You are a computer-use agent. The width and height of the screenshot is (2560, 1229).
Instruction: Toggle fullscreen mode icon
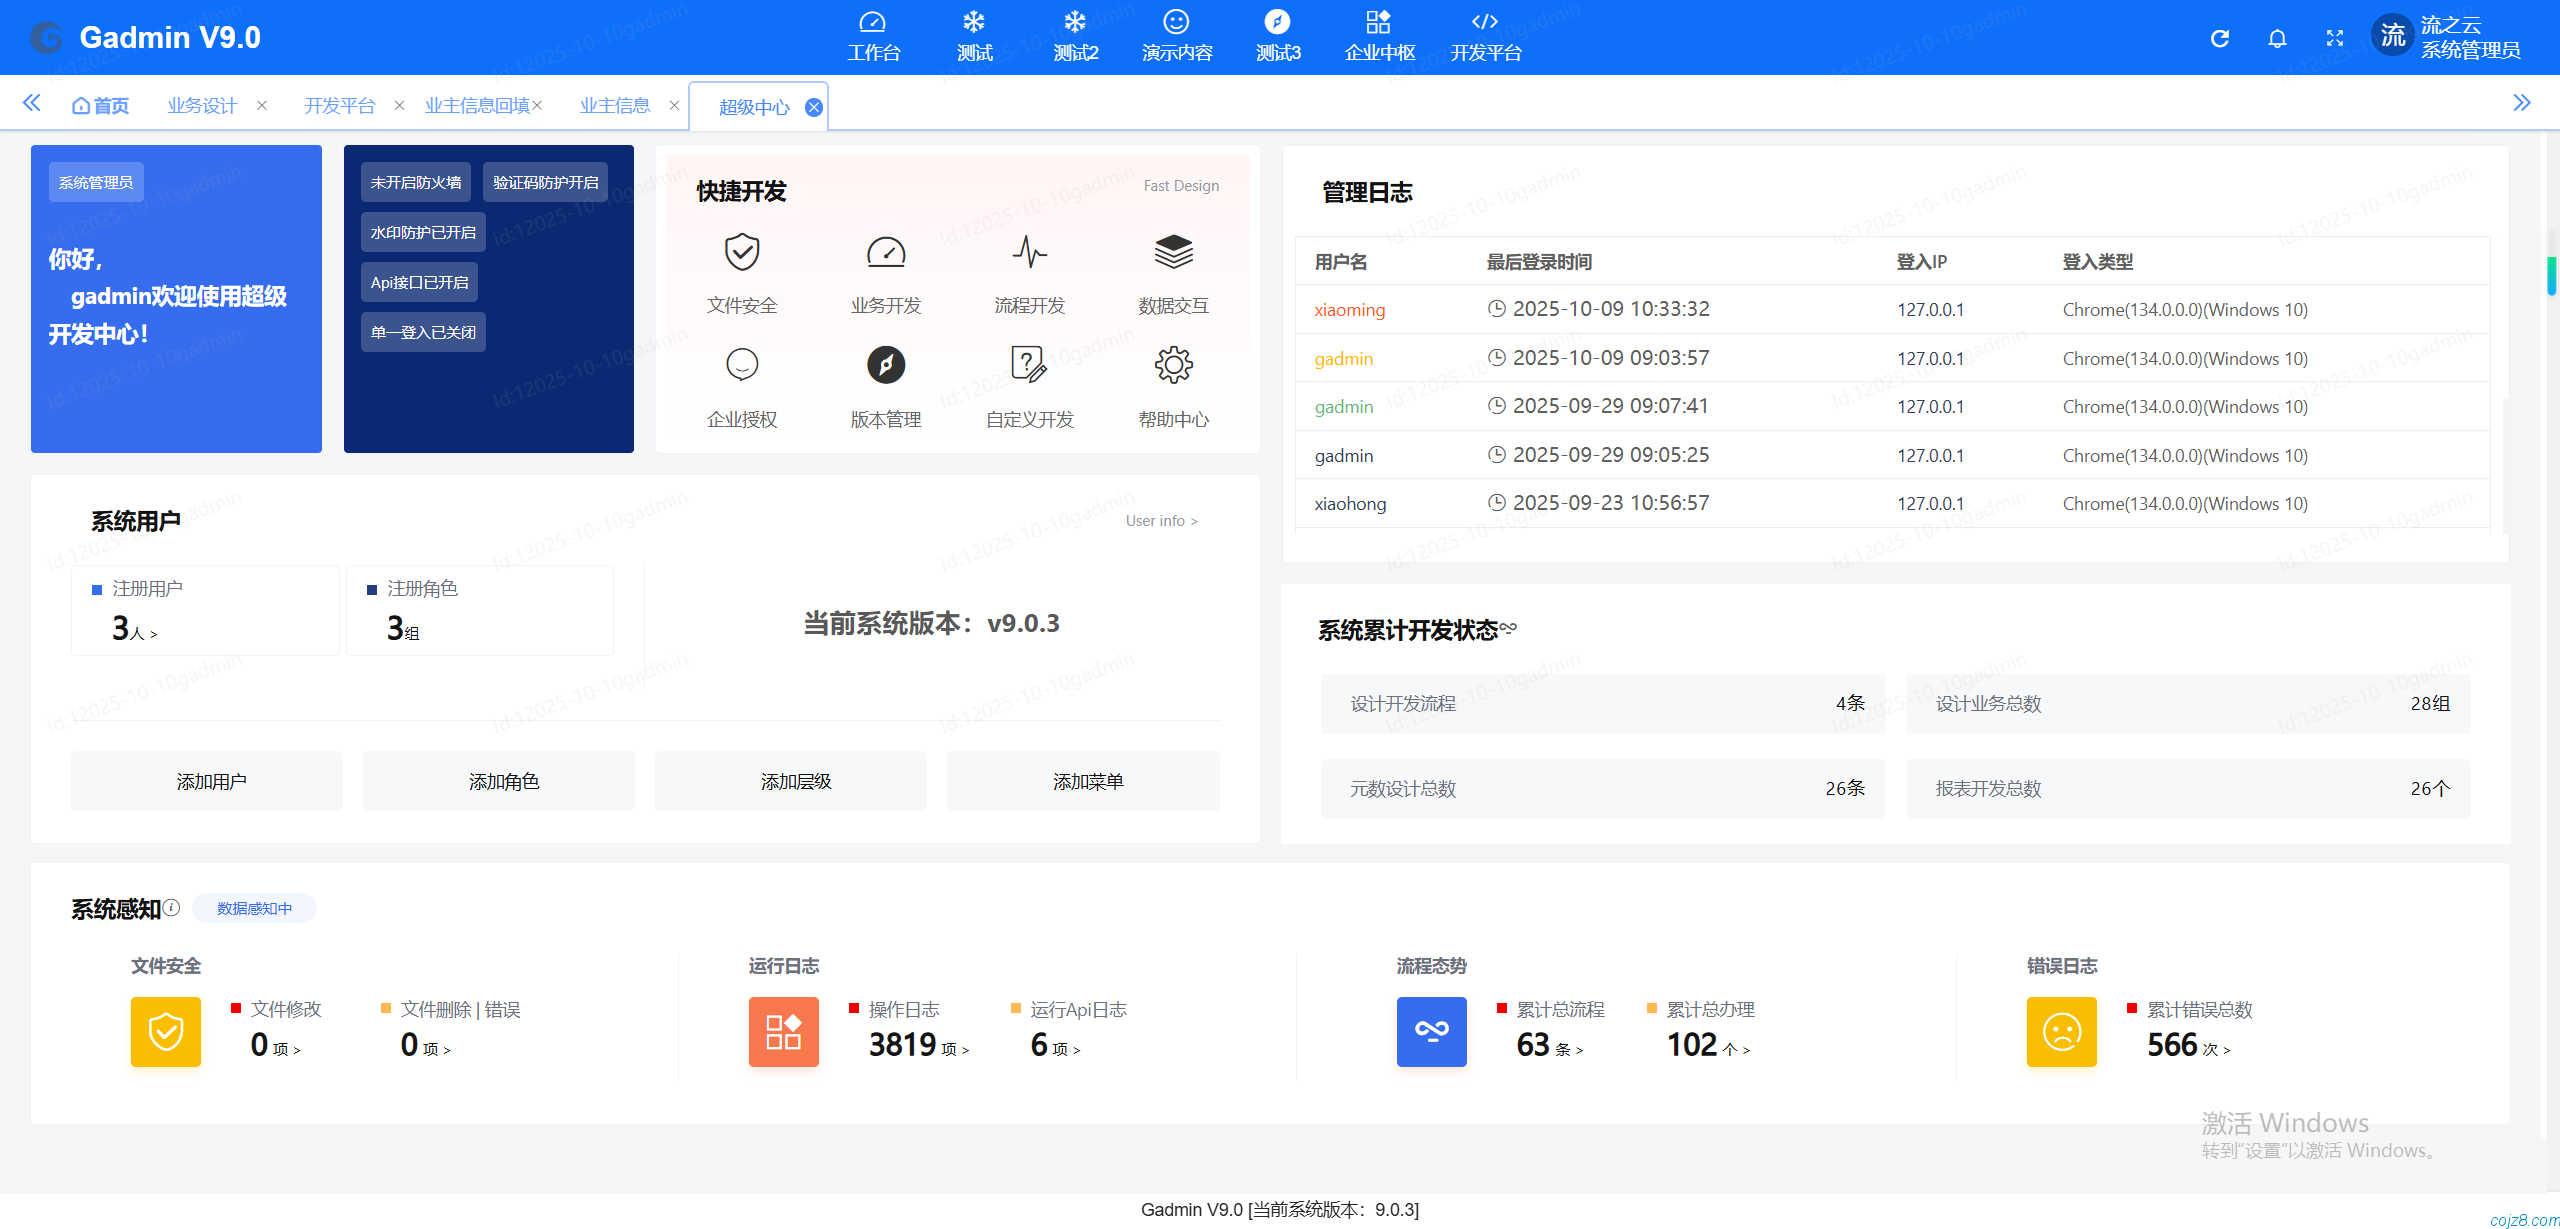click(x=2335, y=38)
